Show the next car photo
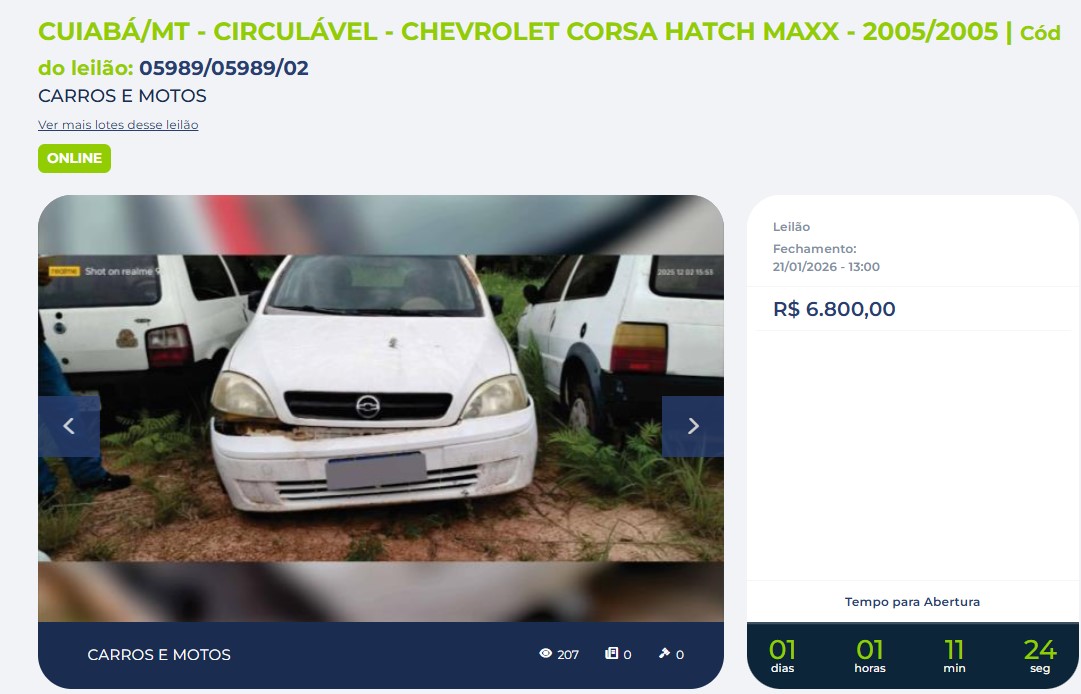 pyautogui.click(x=692, y=426)
